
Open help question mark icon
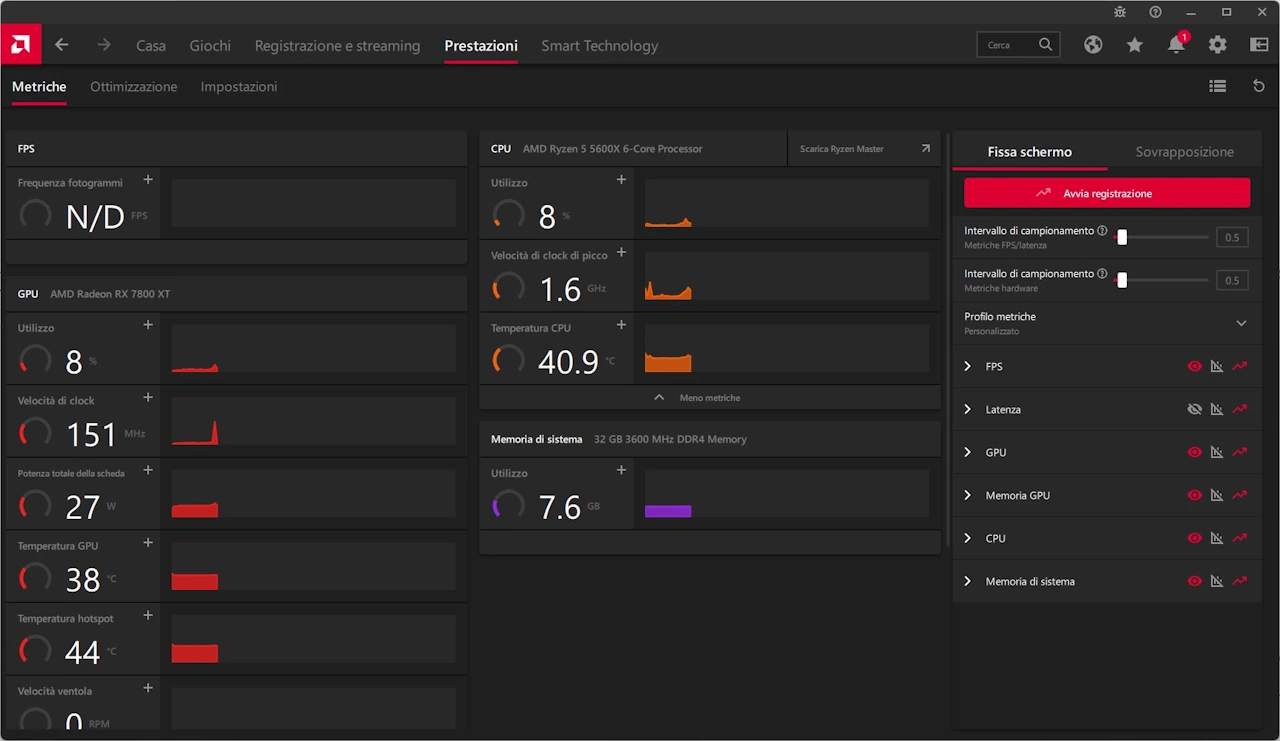(1156, 12)
